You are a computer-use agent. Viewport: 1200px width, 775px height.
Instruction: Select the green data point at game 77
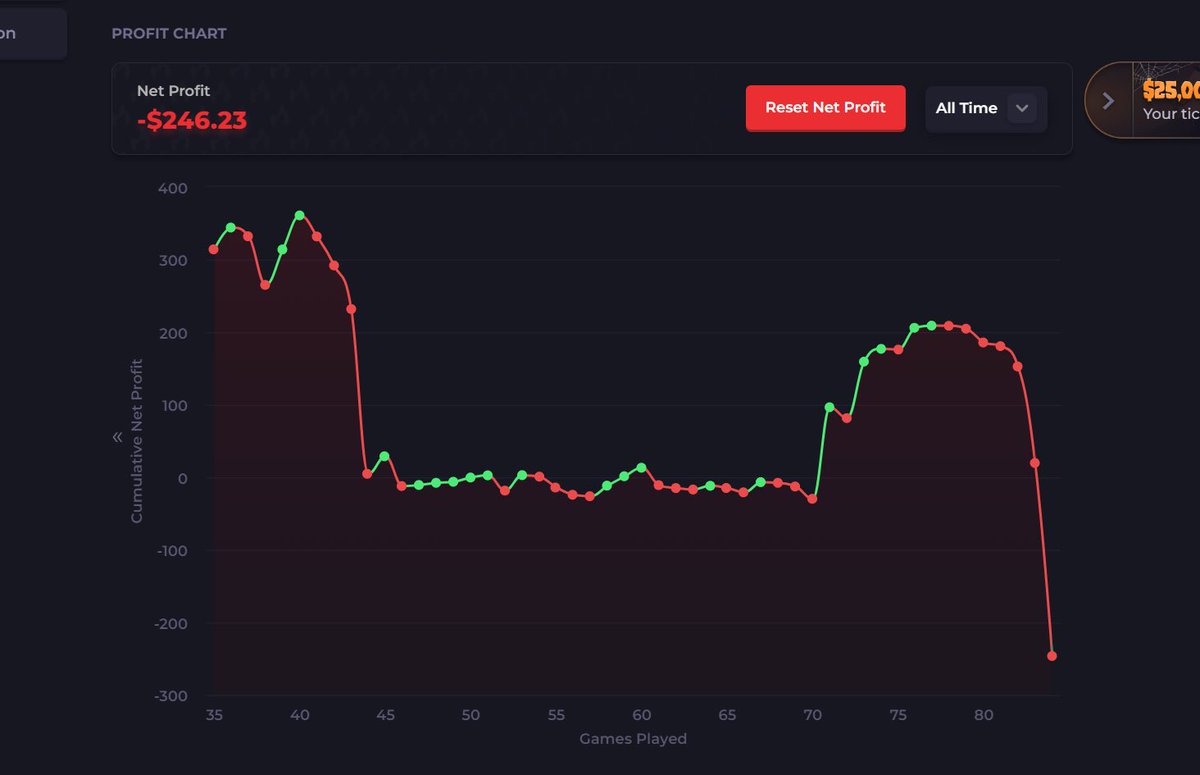coord(931,325)
